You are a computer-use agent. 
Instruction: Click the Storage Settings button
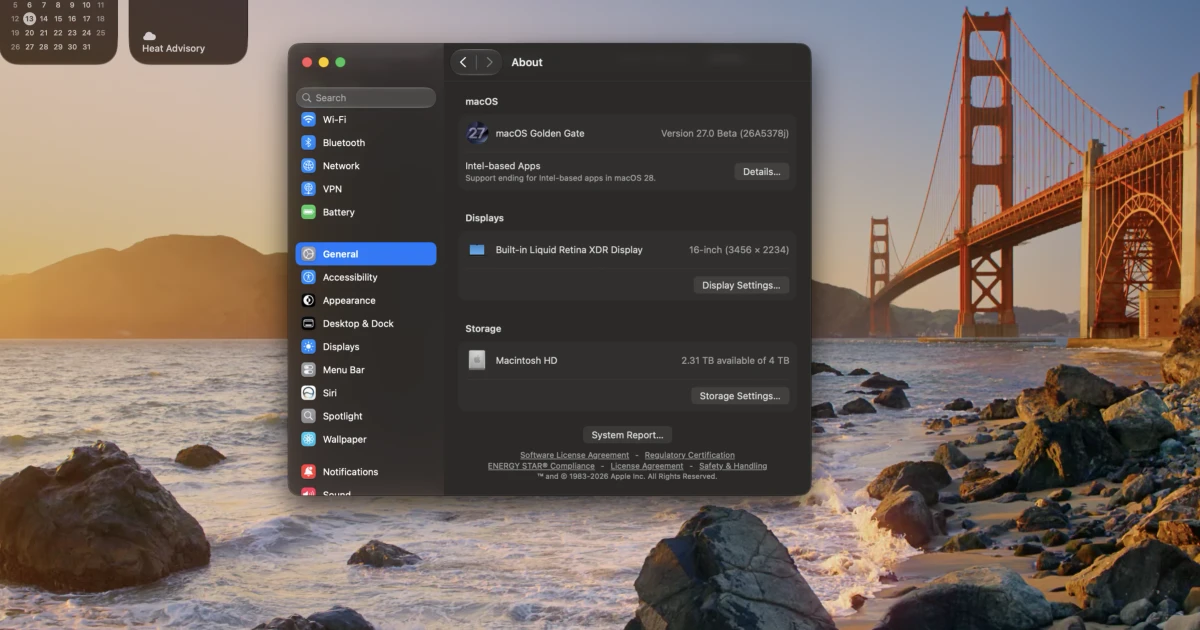tap(740, 396)
